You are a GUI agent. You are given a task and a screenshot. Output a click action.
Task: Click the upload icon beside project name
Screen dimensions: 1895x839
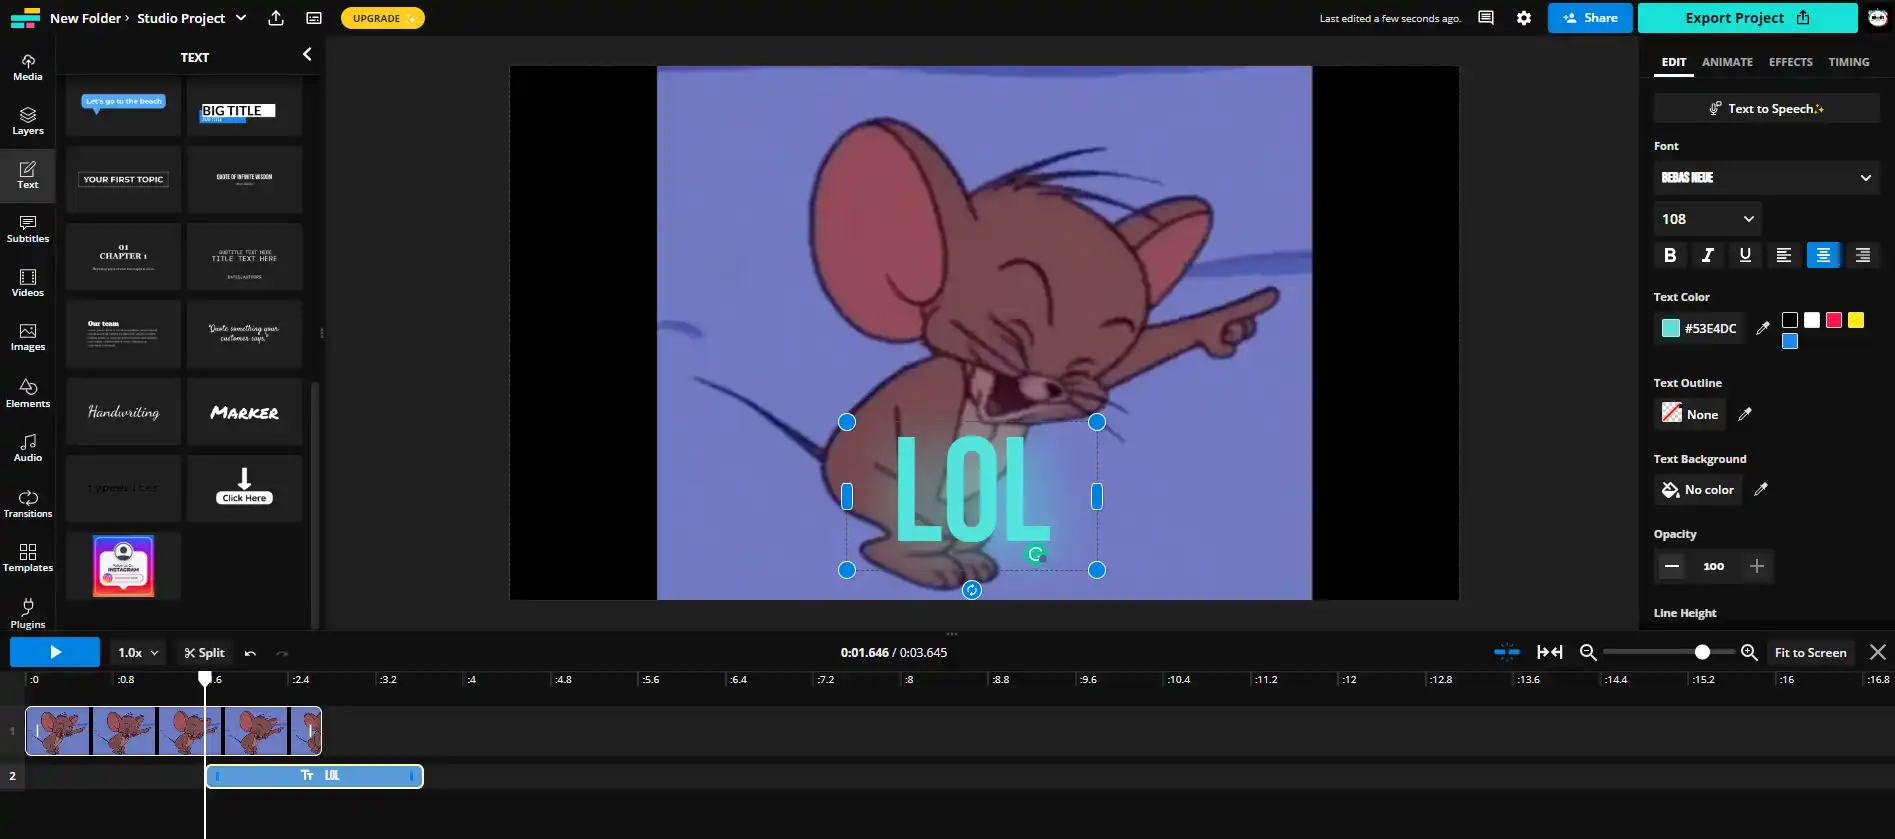tap(276, 18)
